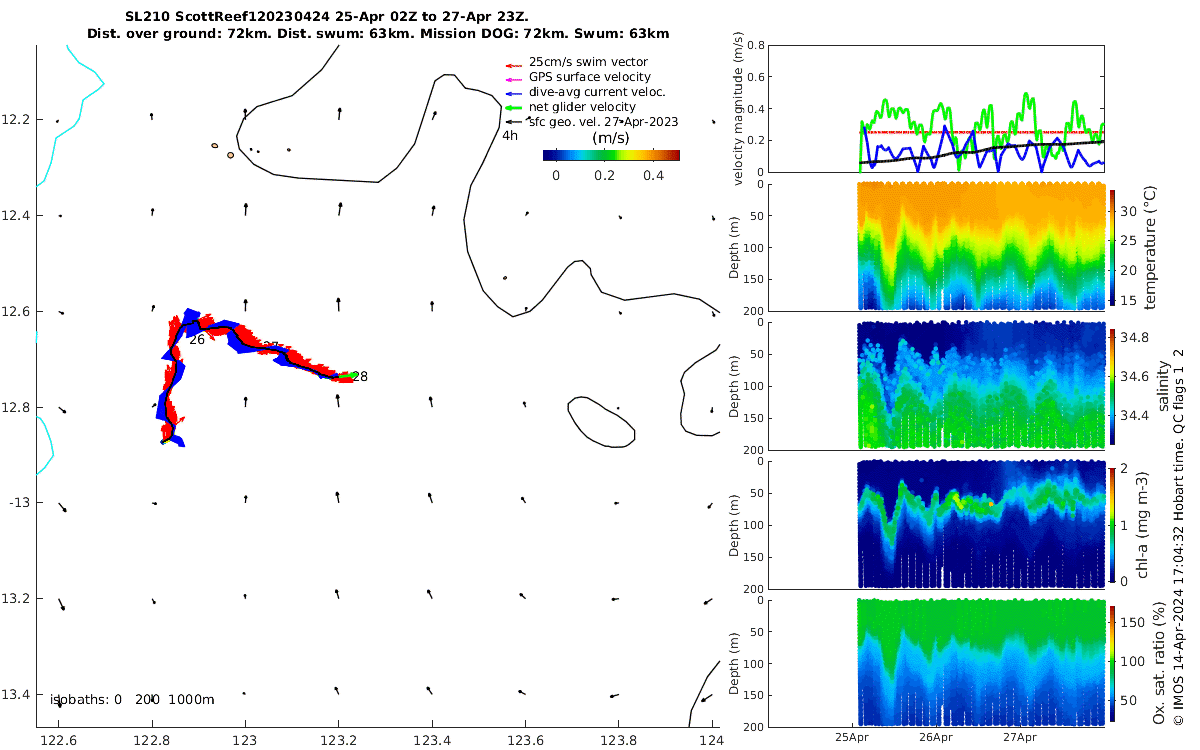
Task: Click the '4h' label below the legend
Action: pyautogui.click(x=509, y=136)
